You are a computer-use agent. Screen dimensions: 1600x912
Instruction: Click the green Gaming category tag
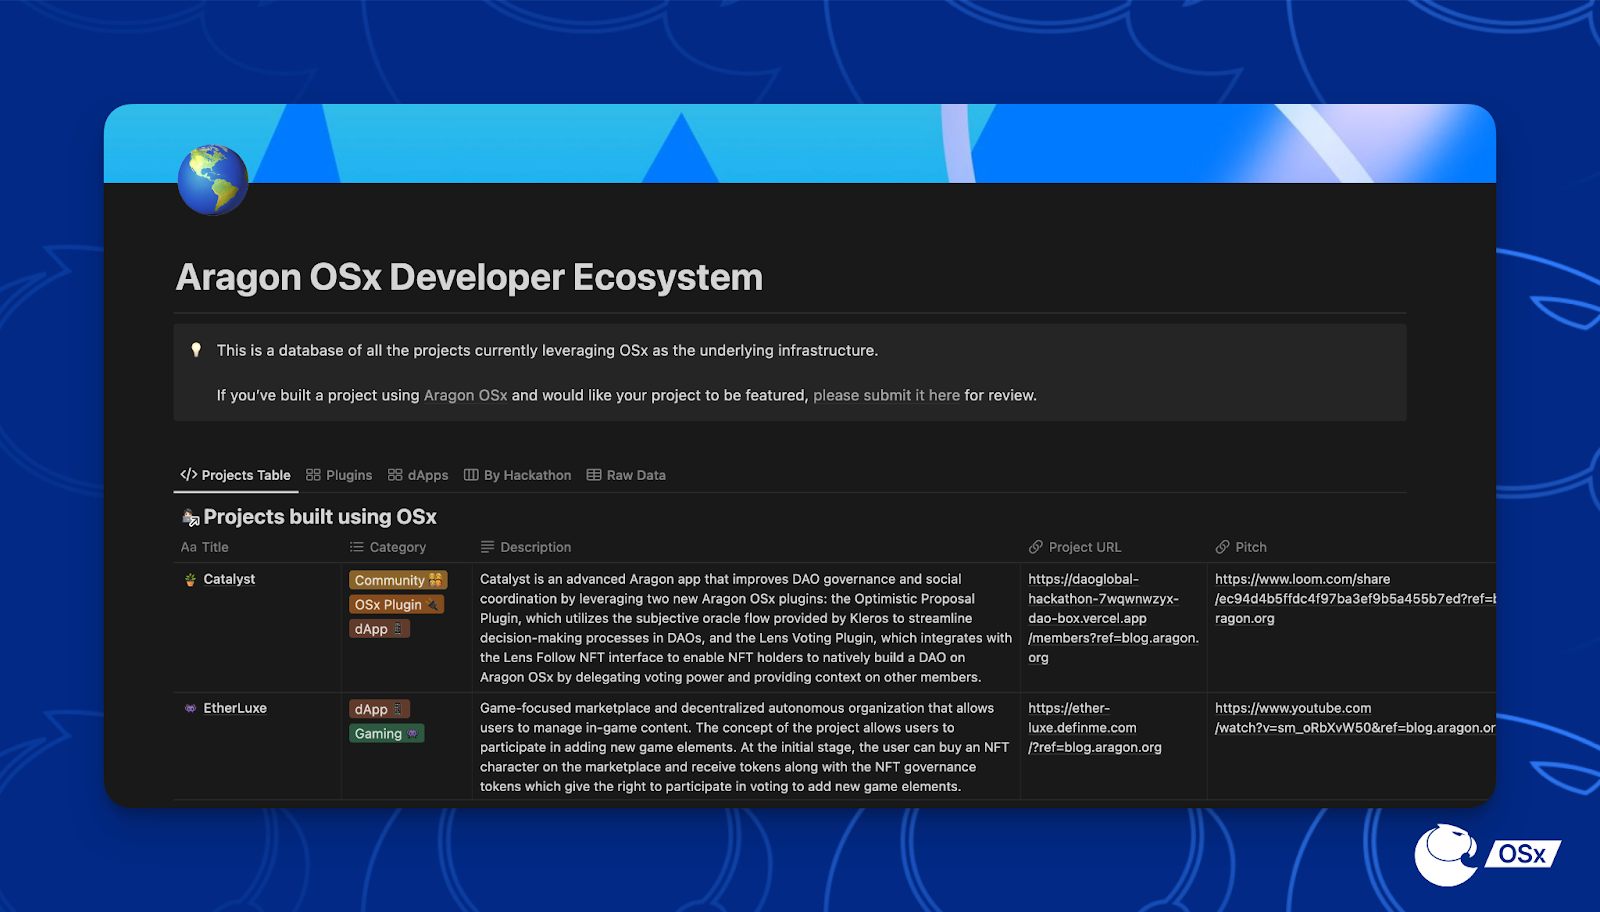pos(386,733)
